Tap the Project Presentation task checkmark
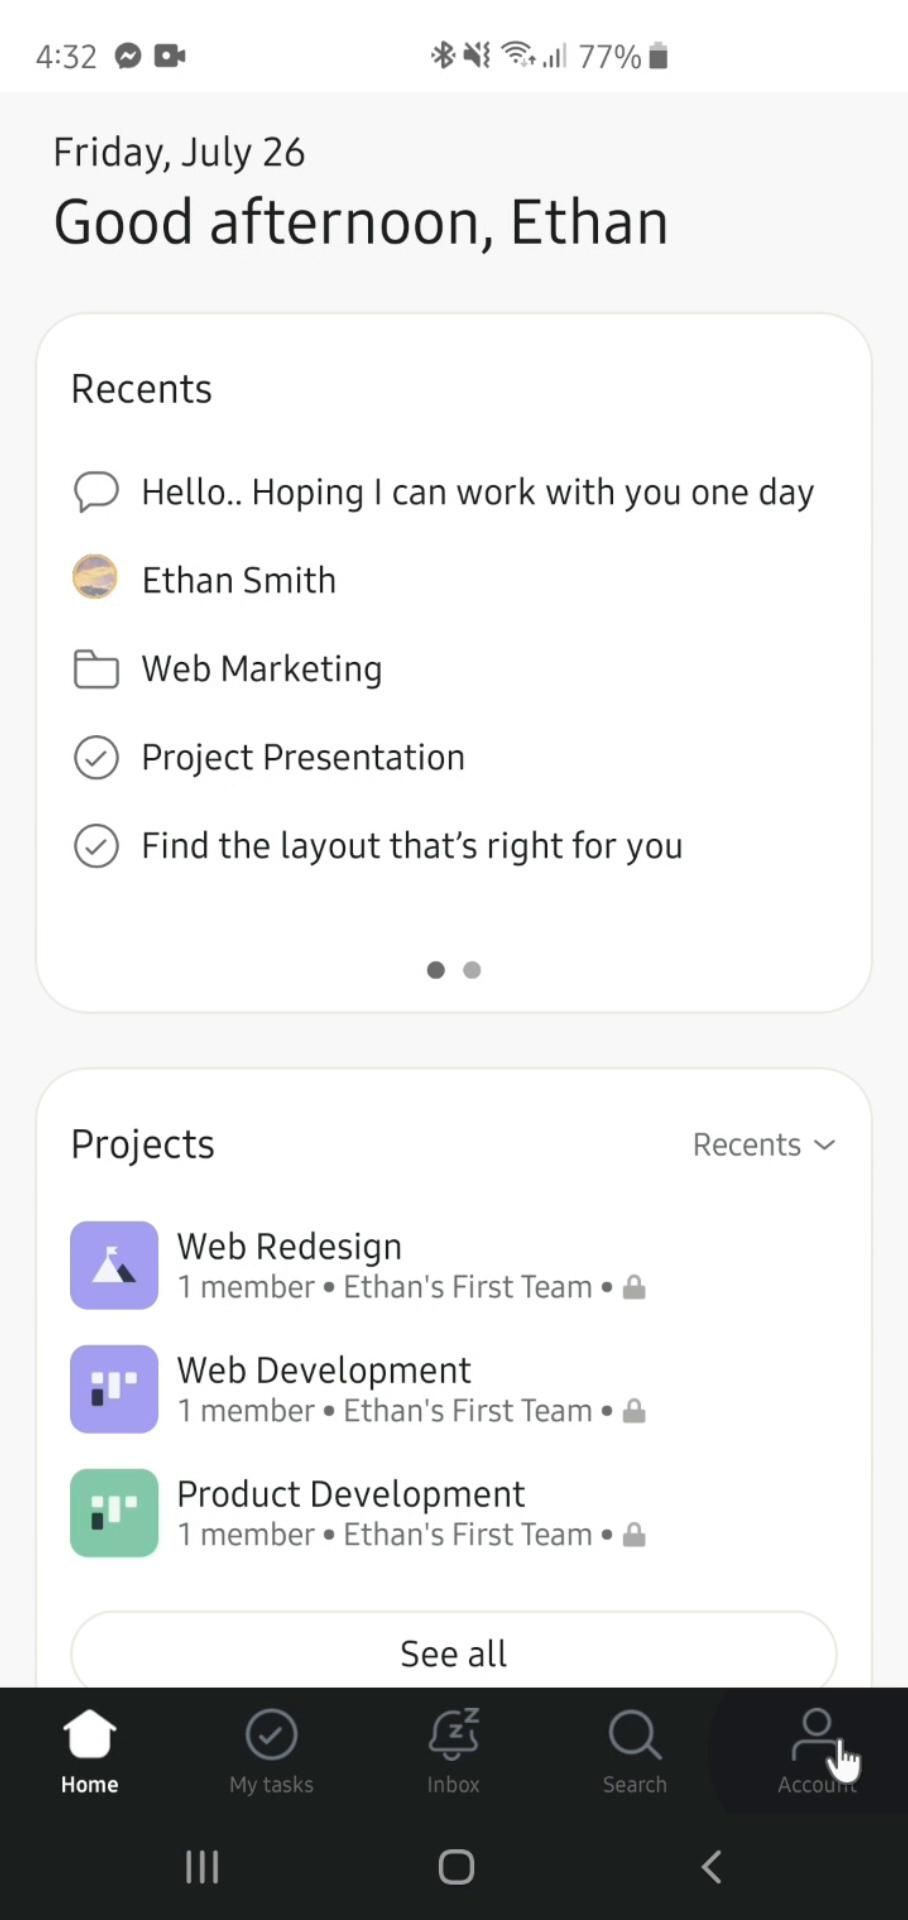 coord(96,757)
